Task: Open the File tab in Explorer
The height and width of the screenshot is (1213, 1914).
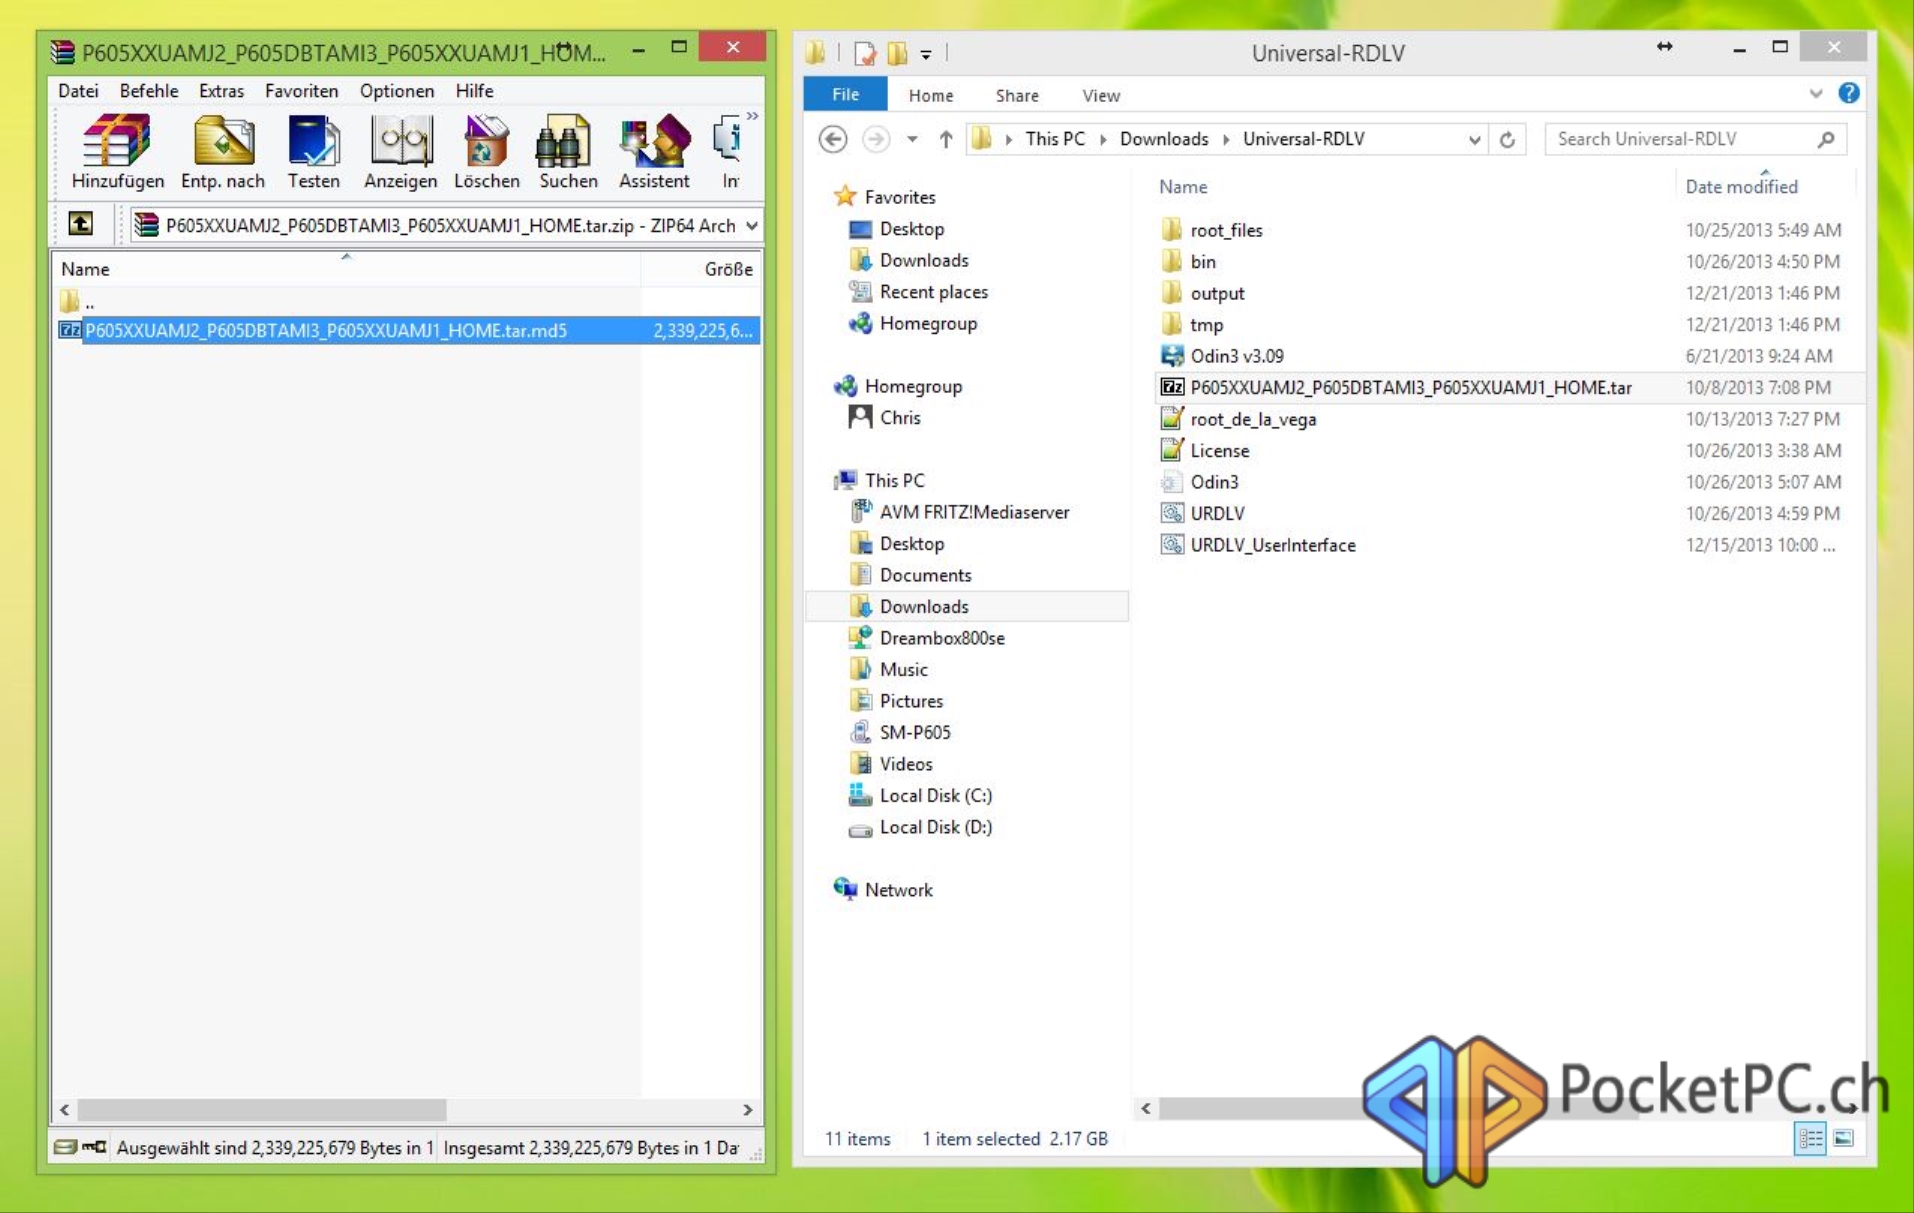Action: (x=845, y=95)
